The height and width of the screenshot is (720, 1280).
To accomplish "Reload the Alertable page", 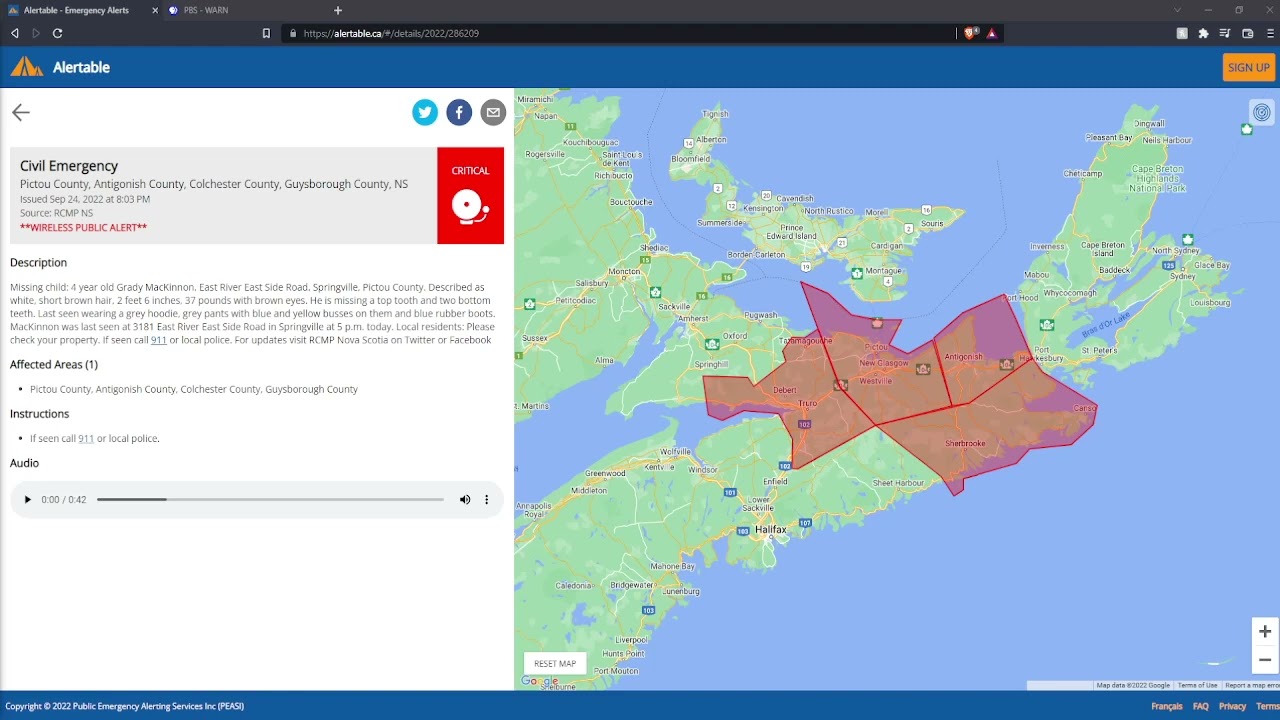I will (58, 33).
